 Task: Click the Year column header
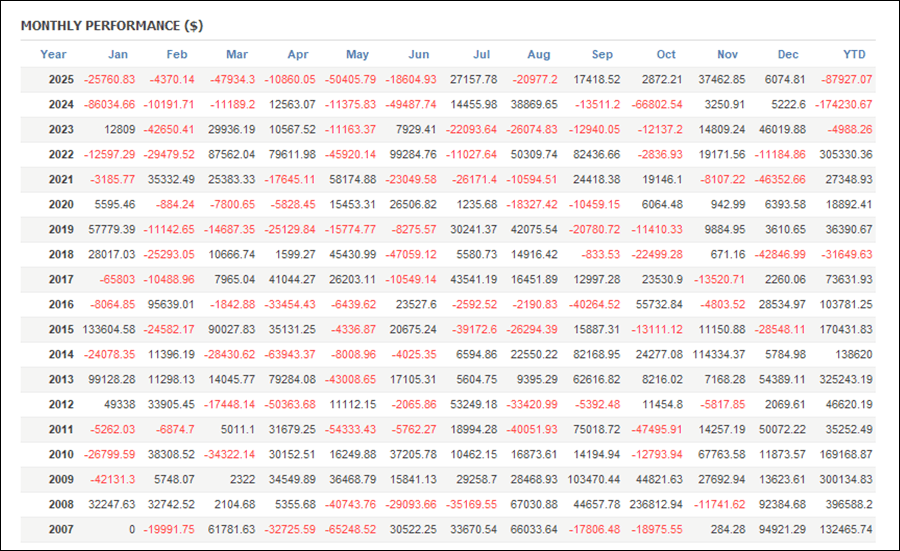click(x=54, y=54)
